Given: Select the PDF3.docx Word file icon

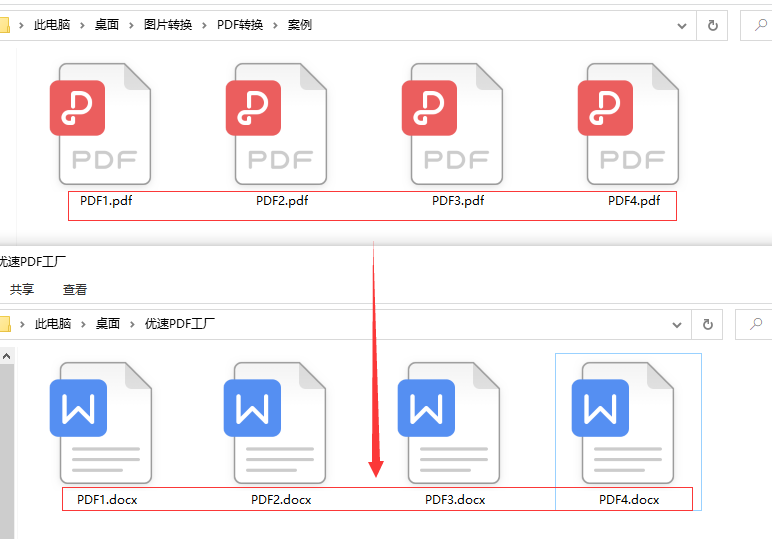Looking at the screenshot, I should (449, 423).
